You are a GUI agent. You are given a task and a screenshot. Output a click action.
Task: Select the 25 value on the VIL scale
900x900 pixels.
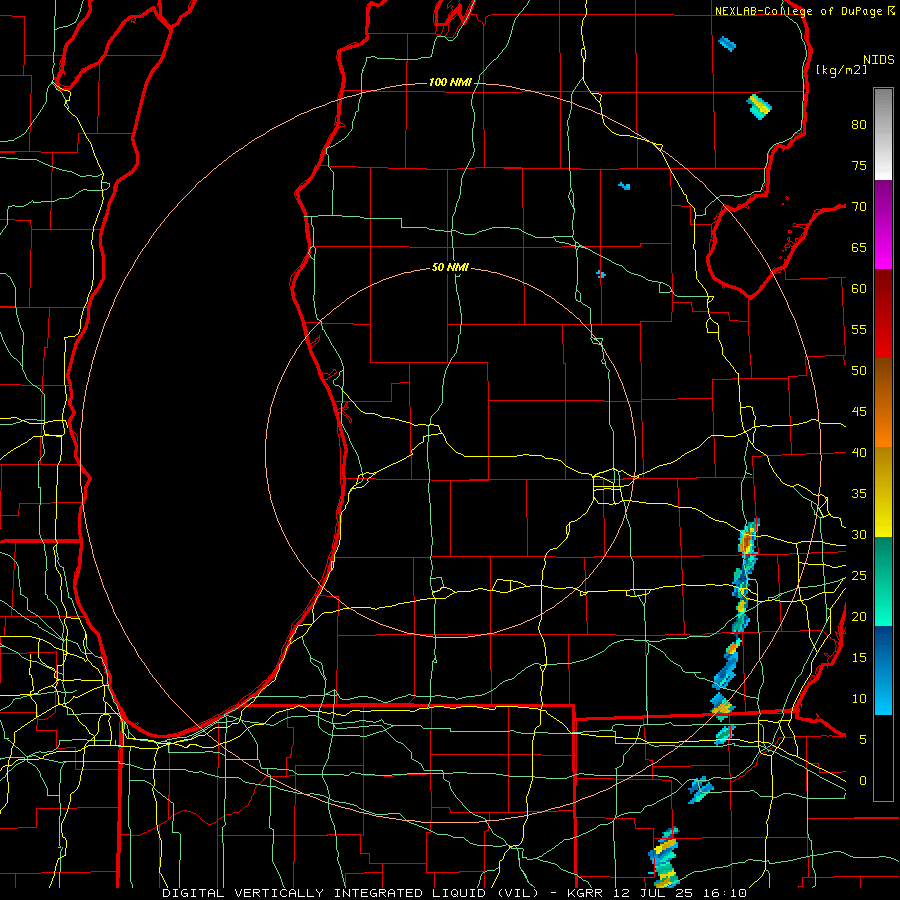click(x=859, y=576)
